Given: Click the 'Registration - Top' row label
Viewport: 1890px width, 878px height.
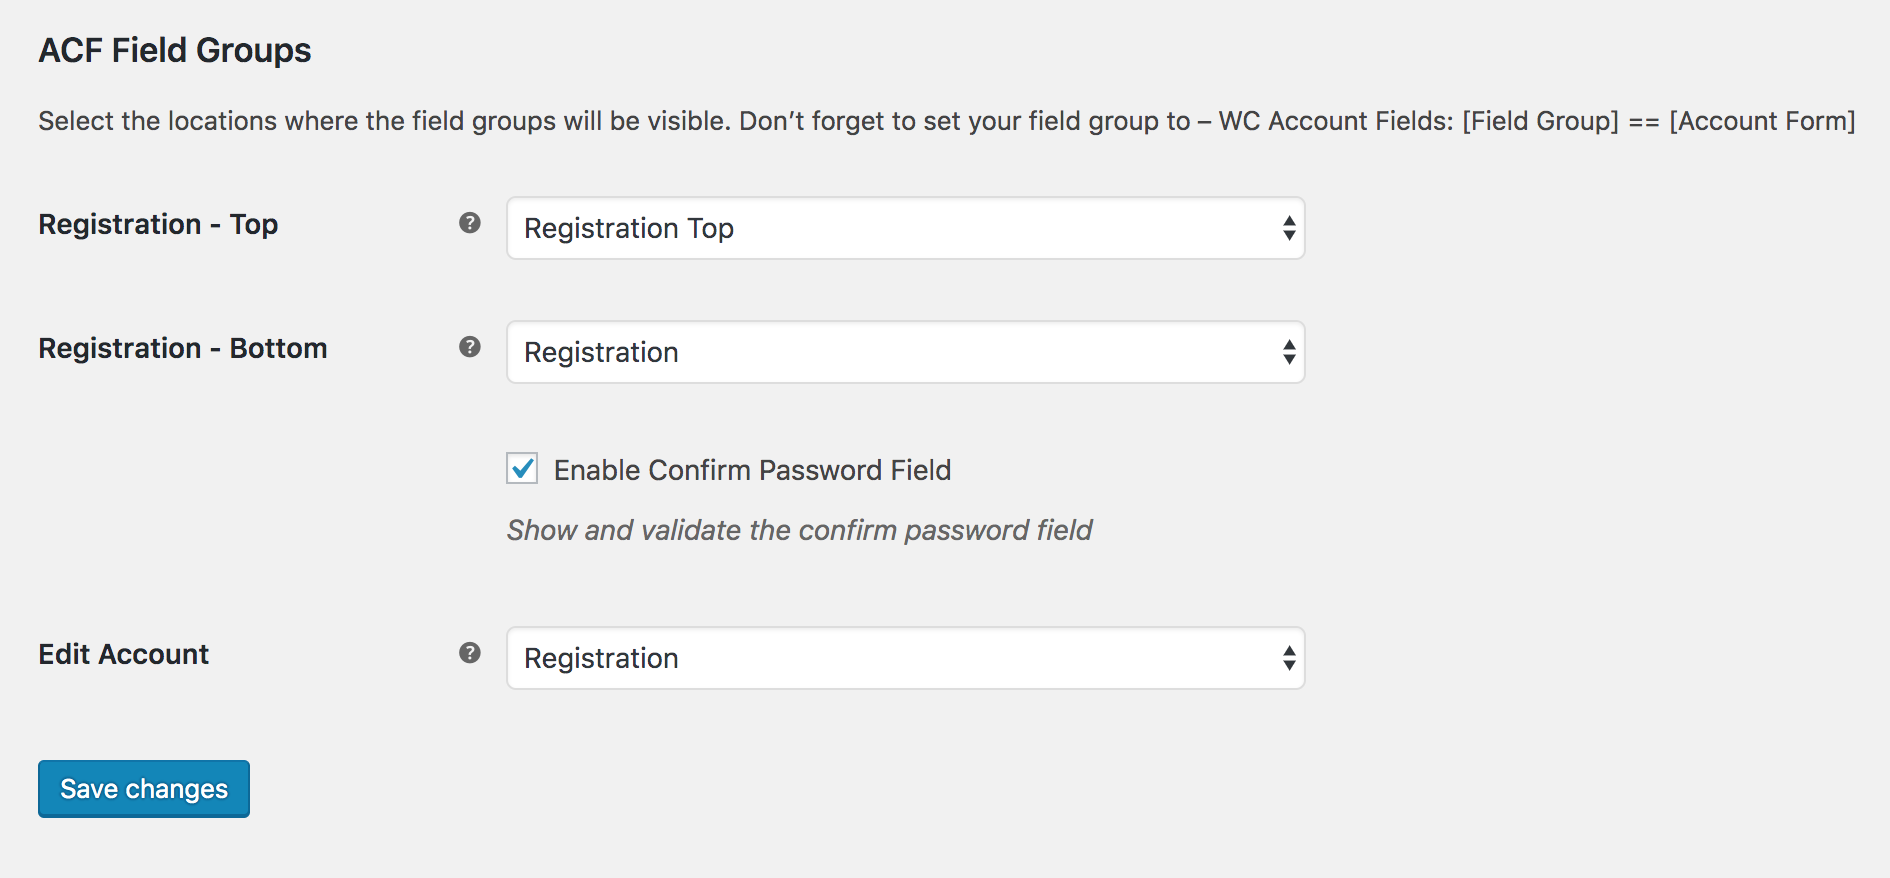Looking at the screenshot, I should (158, 224).
